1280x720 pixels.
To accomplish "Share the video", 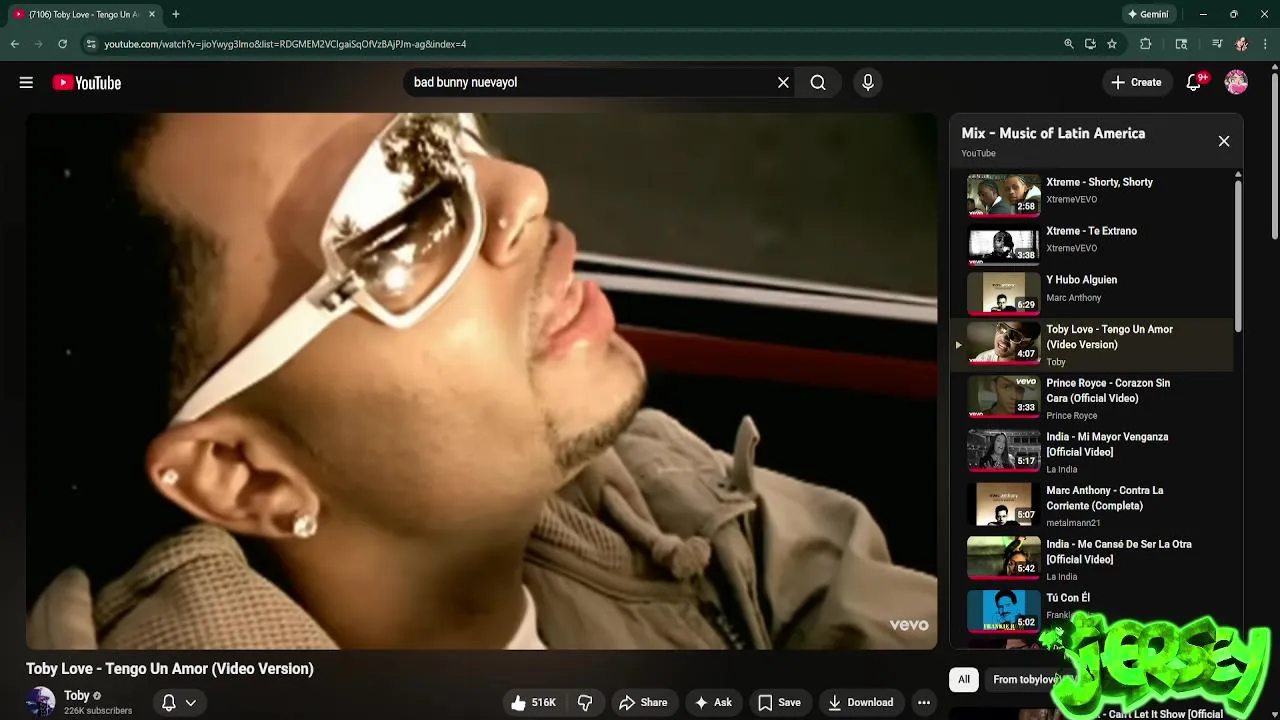I will click(x=643, y=703).
